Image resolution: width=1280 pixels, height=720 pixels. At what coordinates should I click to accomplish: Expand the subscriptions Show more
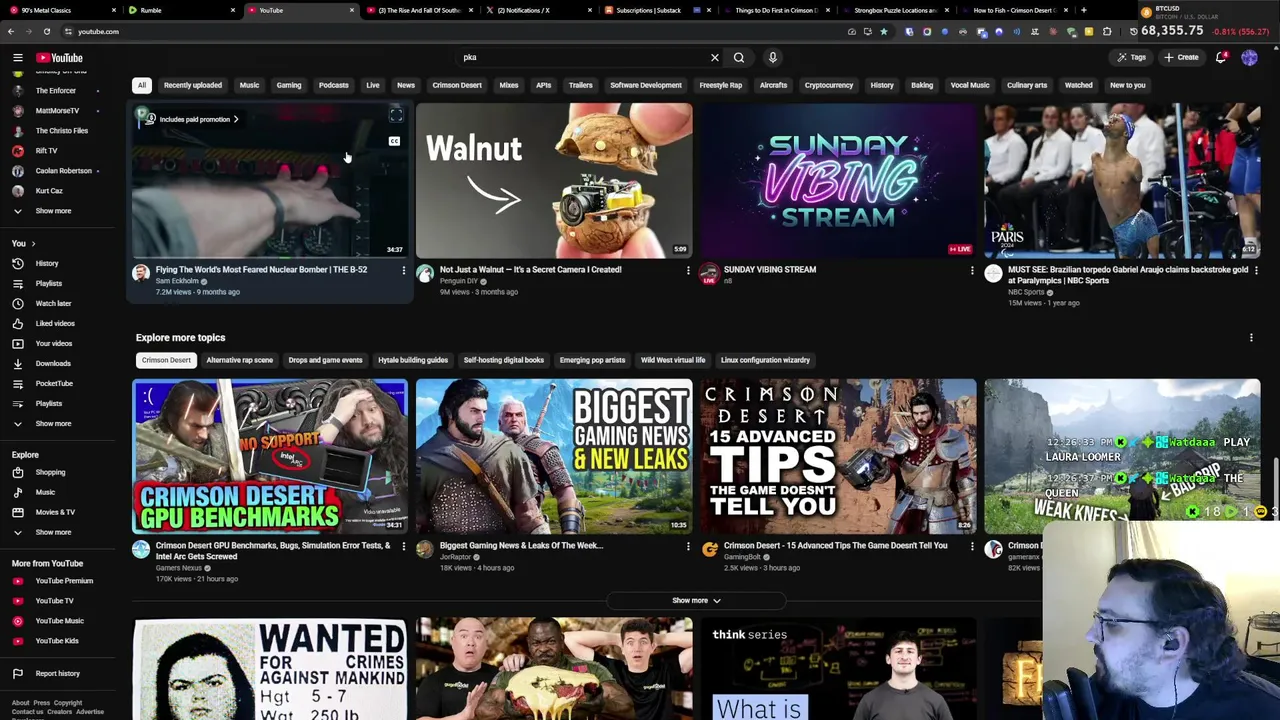click(x=53, y=211)
